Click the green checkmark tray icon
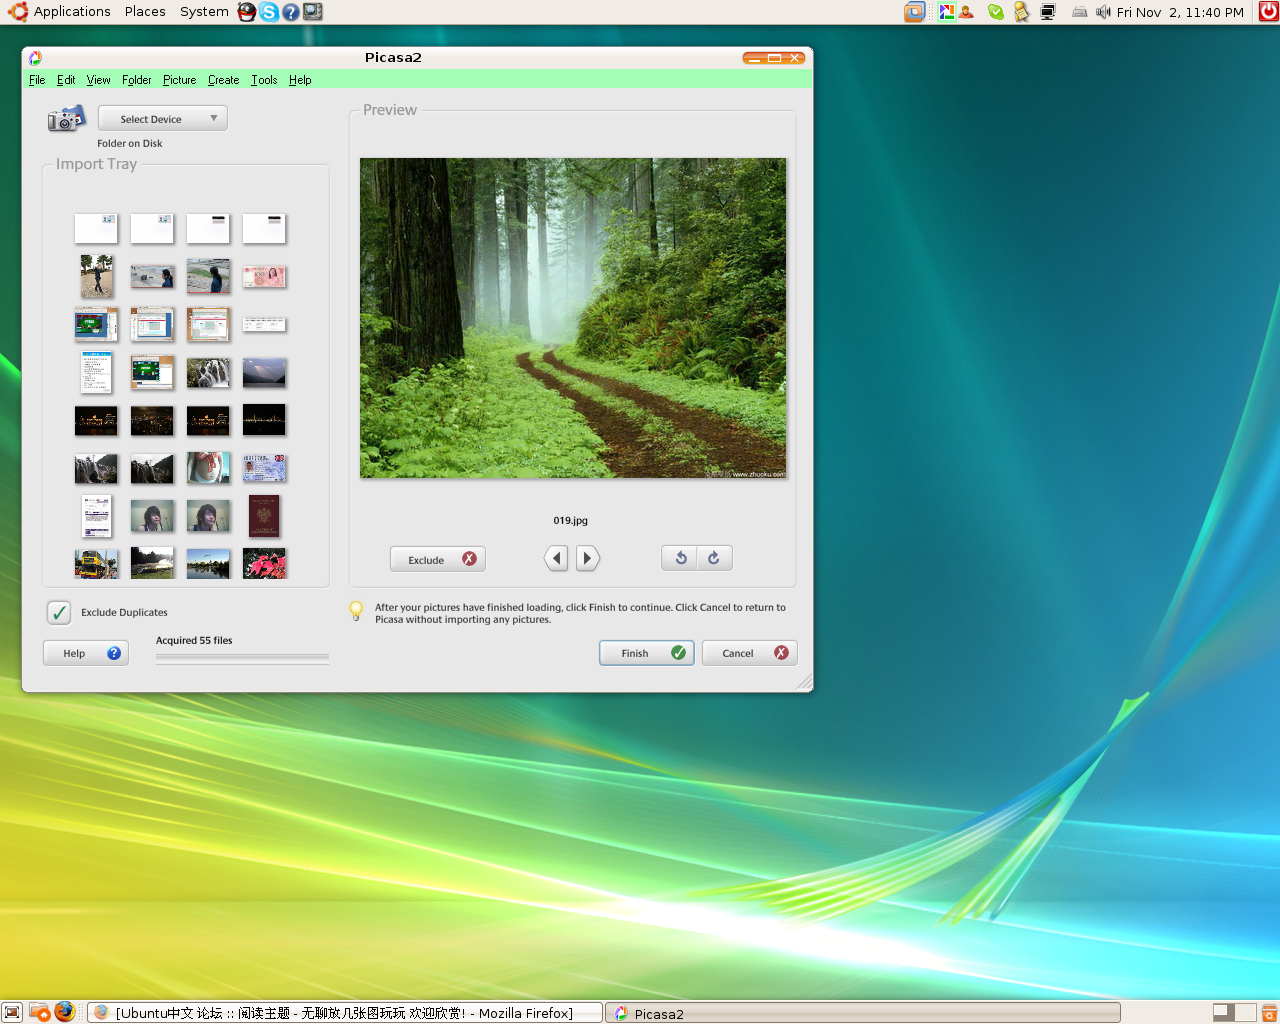1280x1024 pixels. (996, 12)
